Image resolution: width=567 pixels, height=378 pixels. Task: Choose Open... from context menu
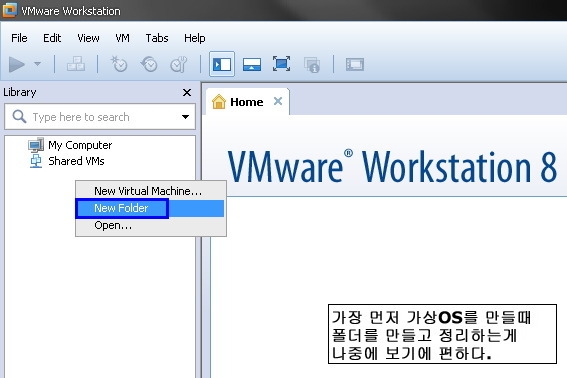(x=151, y=226)
